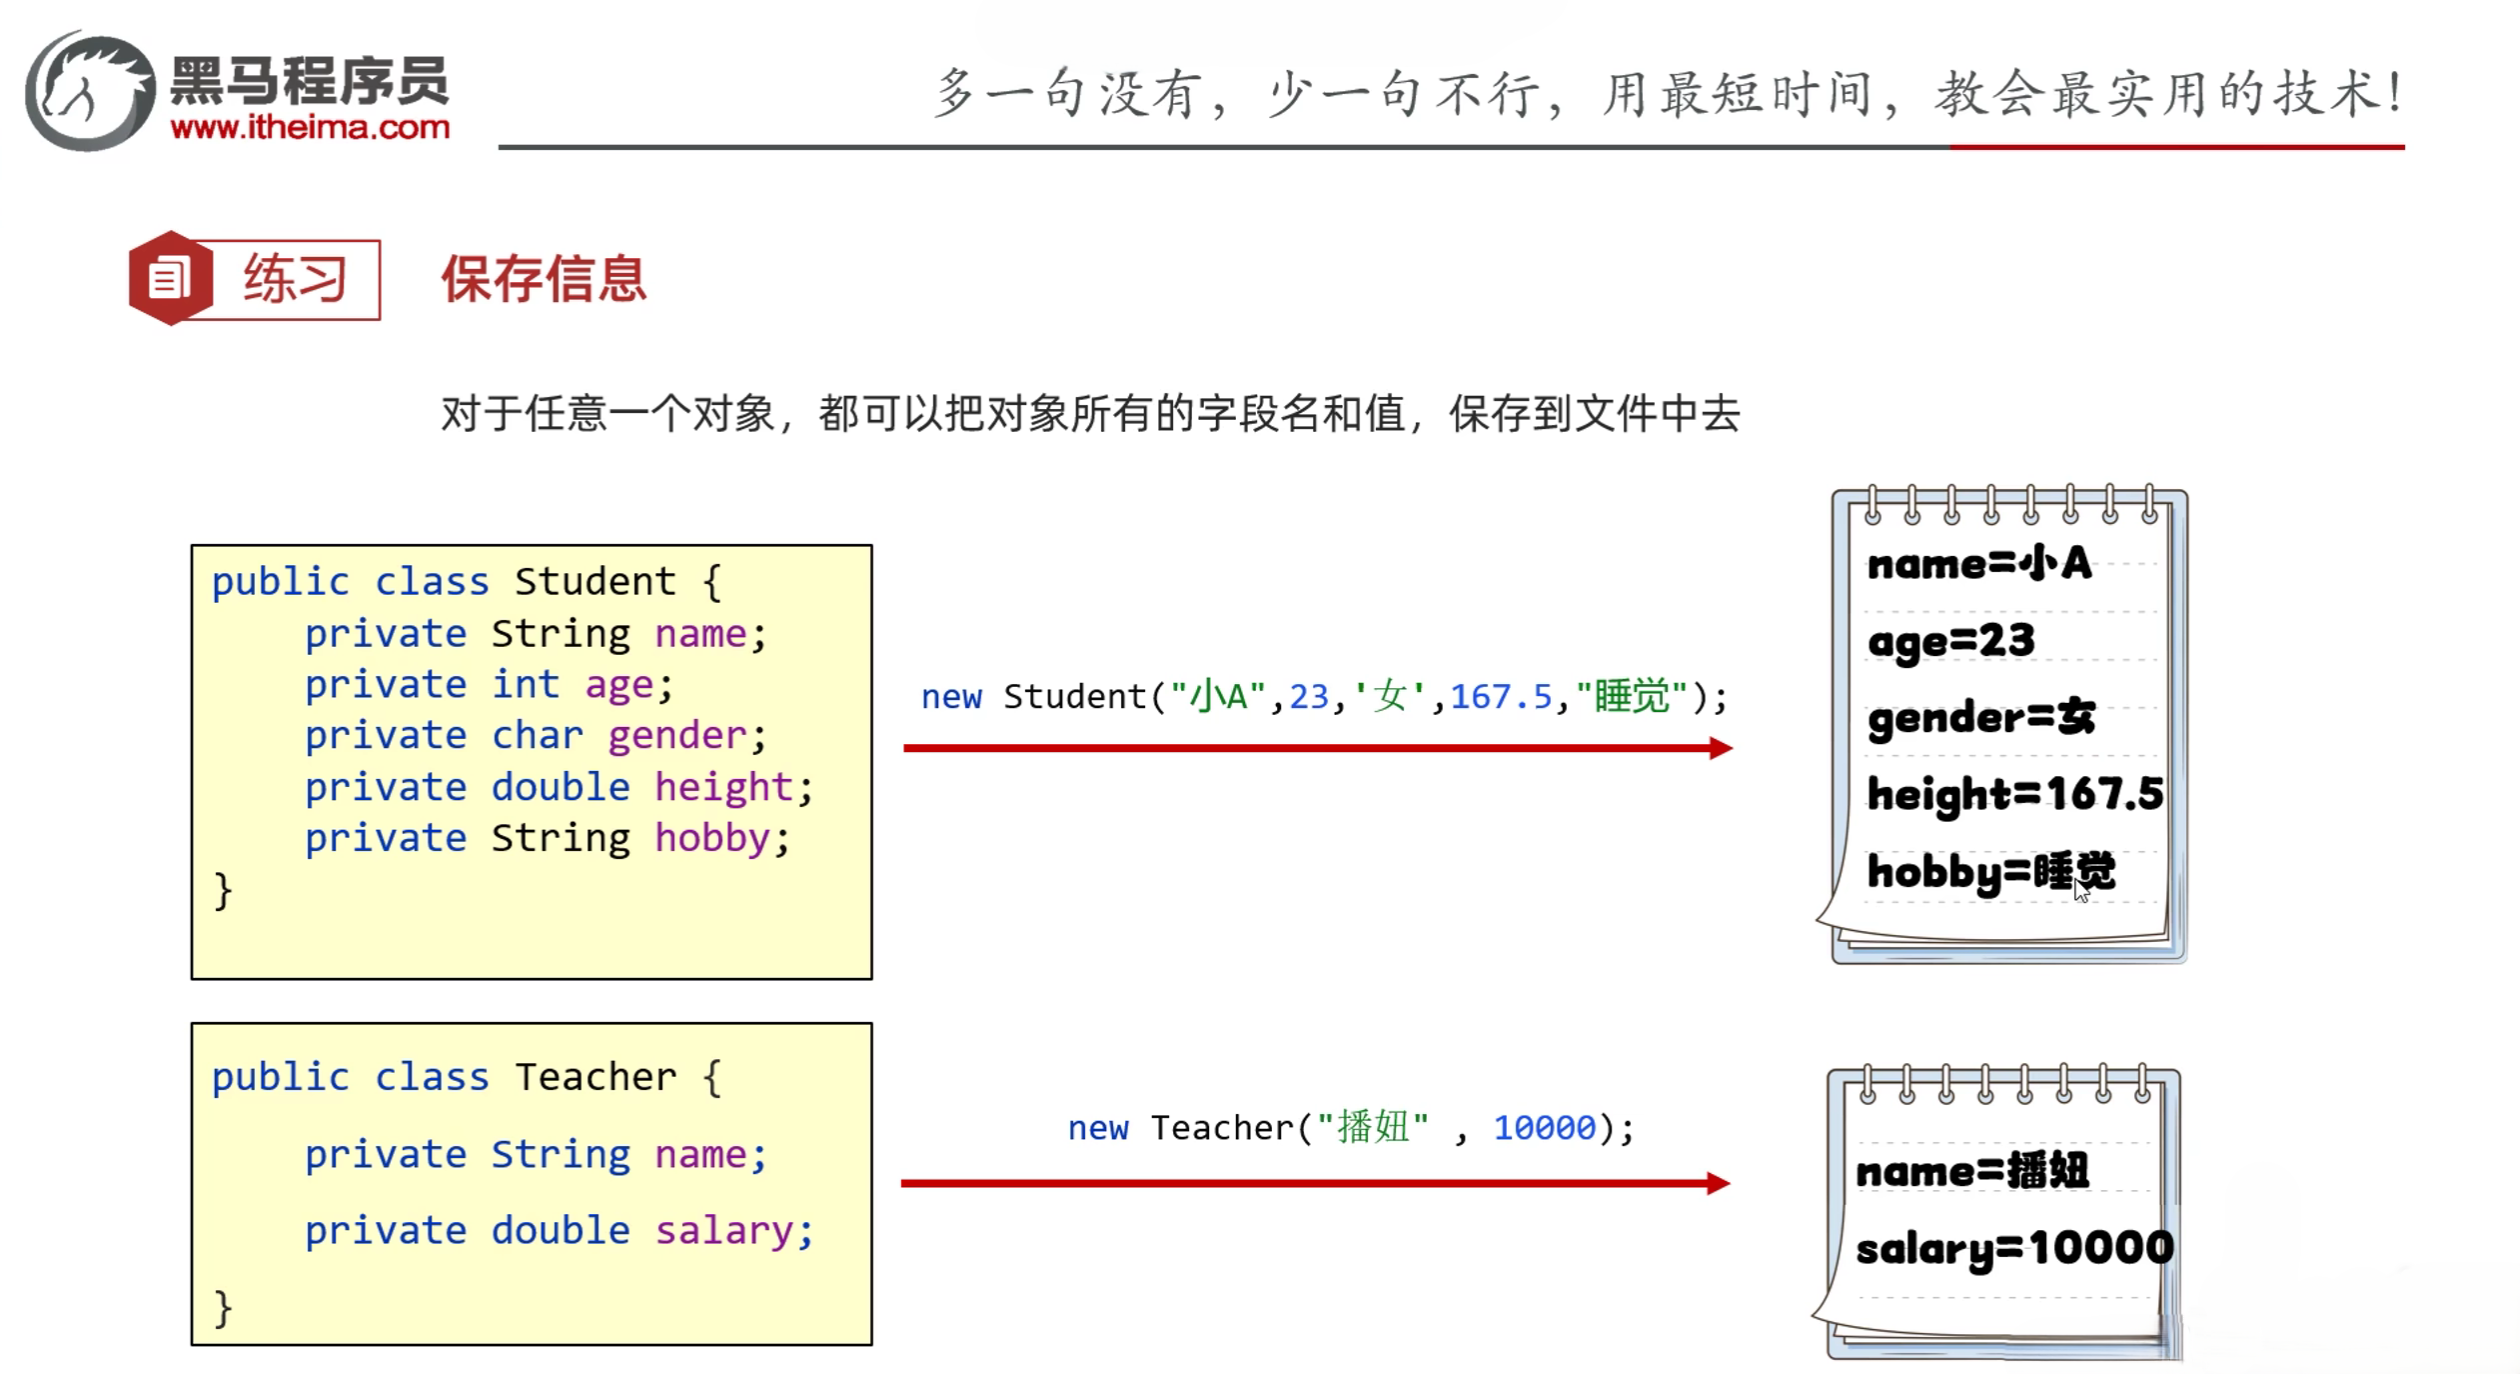Viewport: 2520px width, 1374px height.
Task: Click the Student class code box
Action: pyautogui.click(x=531, y=761)
